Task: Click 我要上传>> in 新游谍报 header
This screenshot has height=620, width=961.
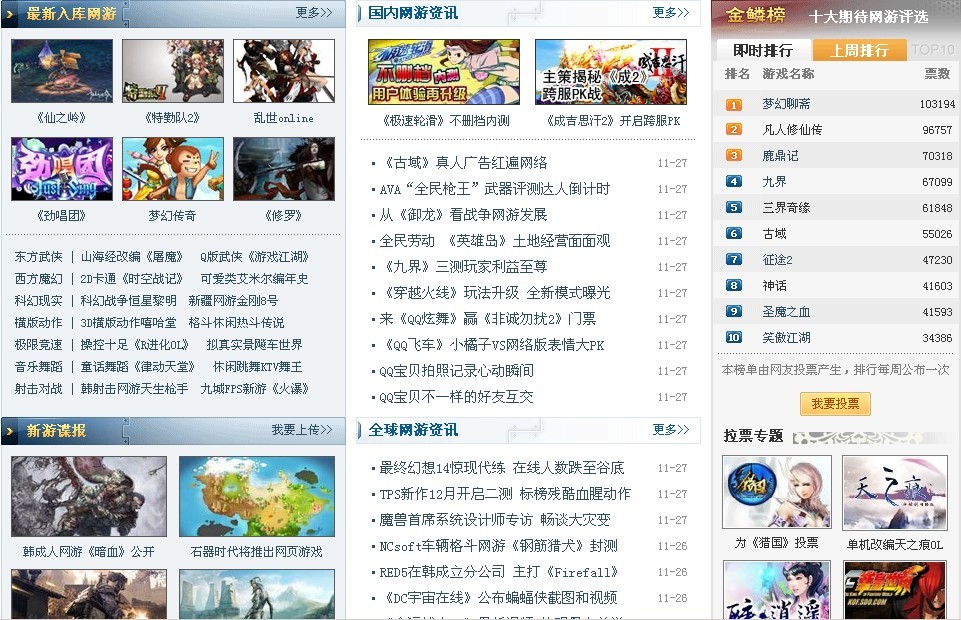Action: click(302, 430)
